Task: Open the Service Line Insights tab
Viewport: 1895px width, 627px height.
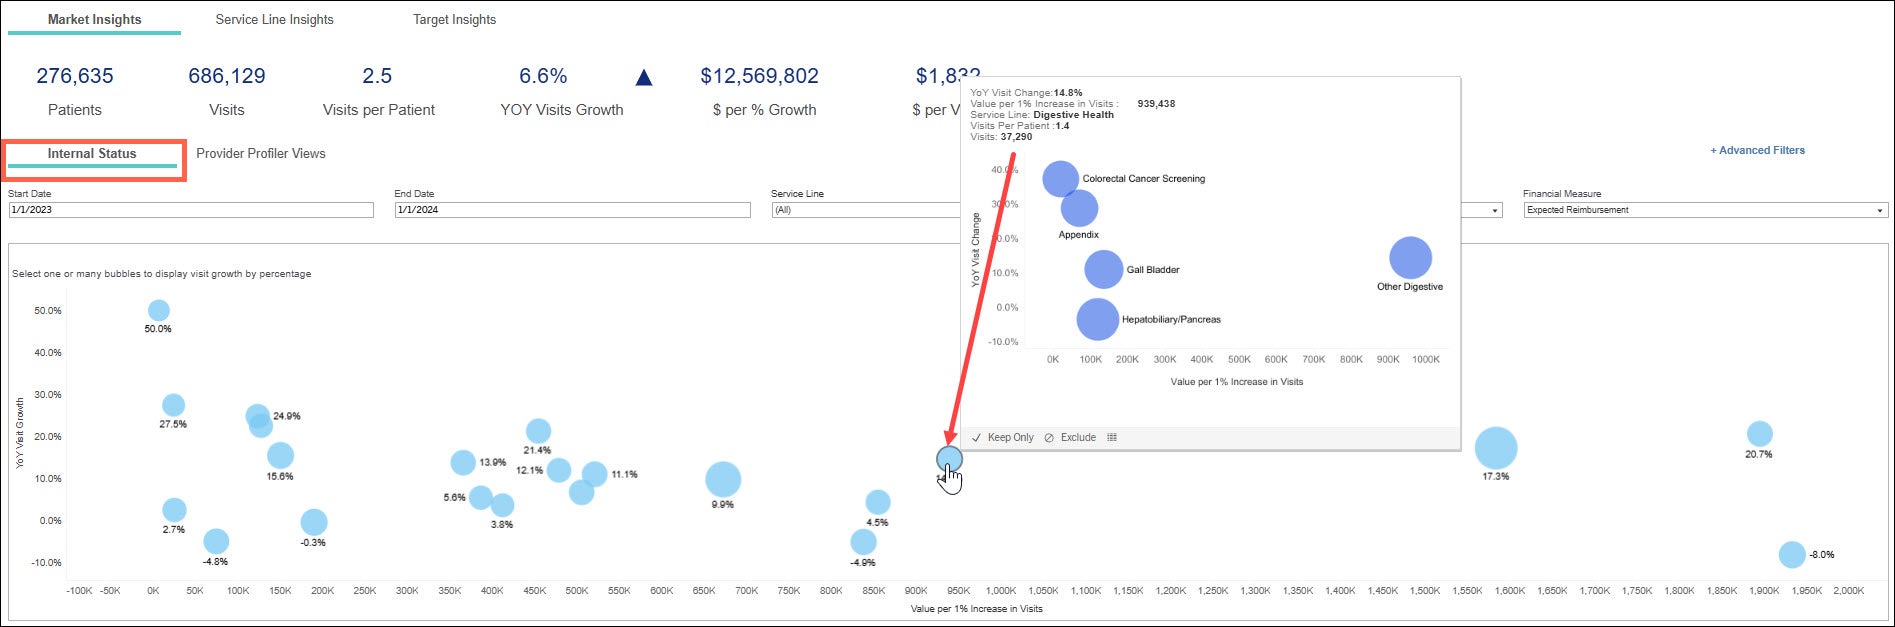Action: click(x=274, y=19)
